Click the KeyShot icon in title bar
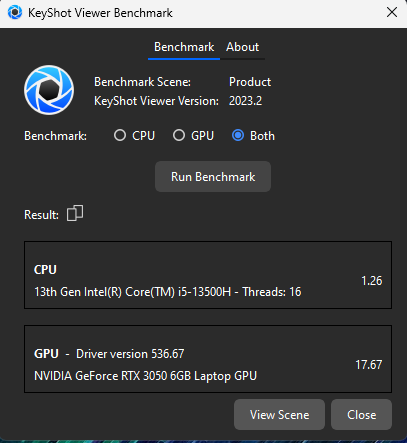 coord(15,13)
